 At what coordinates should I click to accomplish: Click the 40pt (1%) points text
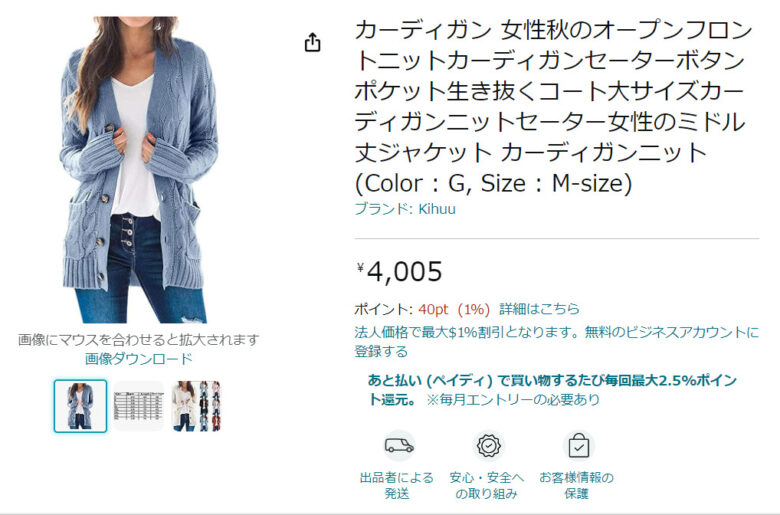click(454, 309)
